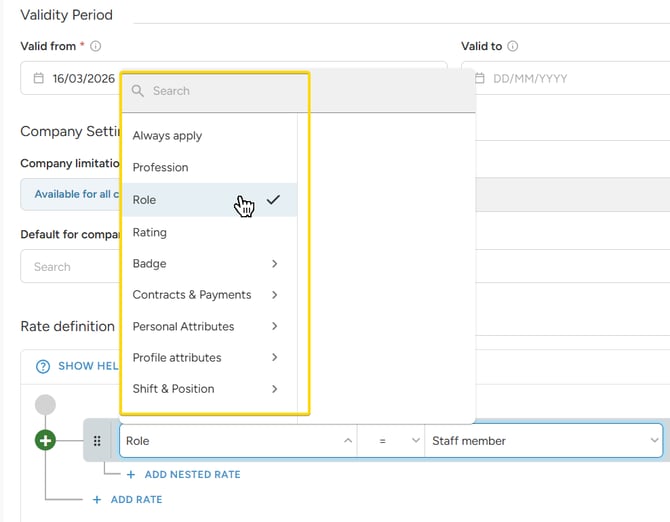This screenshot has height=522, width=670.
Task: Choose Always apply from the list
Action: click(167, 136)
